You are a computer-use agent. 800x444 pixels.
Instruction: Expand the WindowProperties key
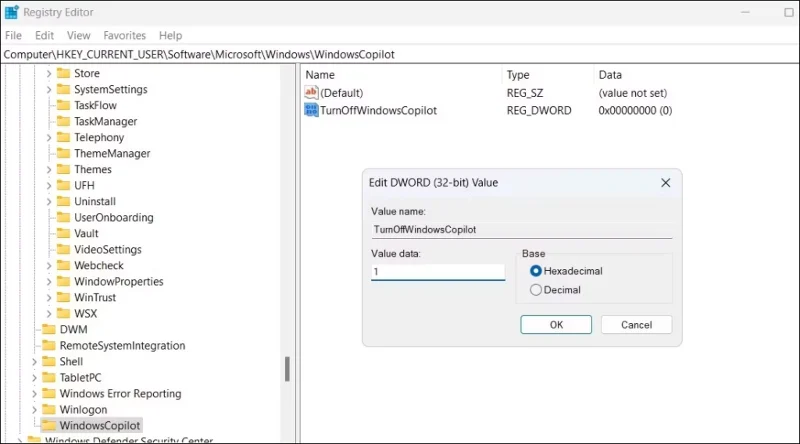(x=49, y=282)
